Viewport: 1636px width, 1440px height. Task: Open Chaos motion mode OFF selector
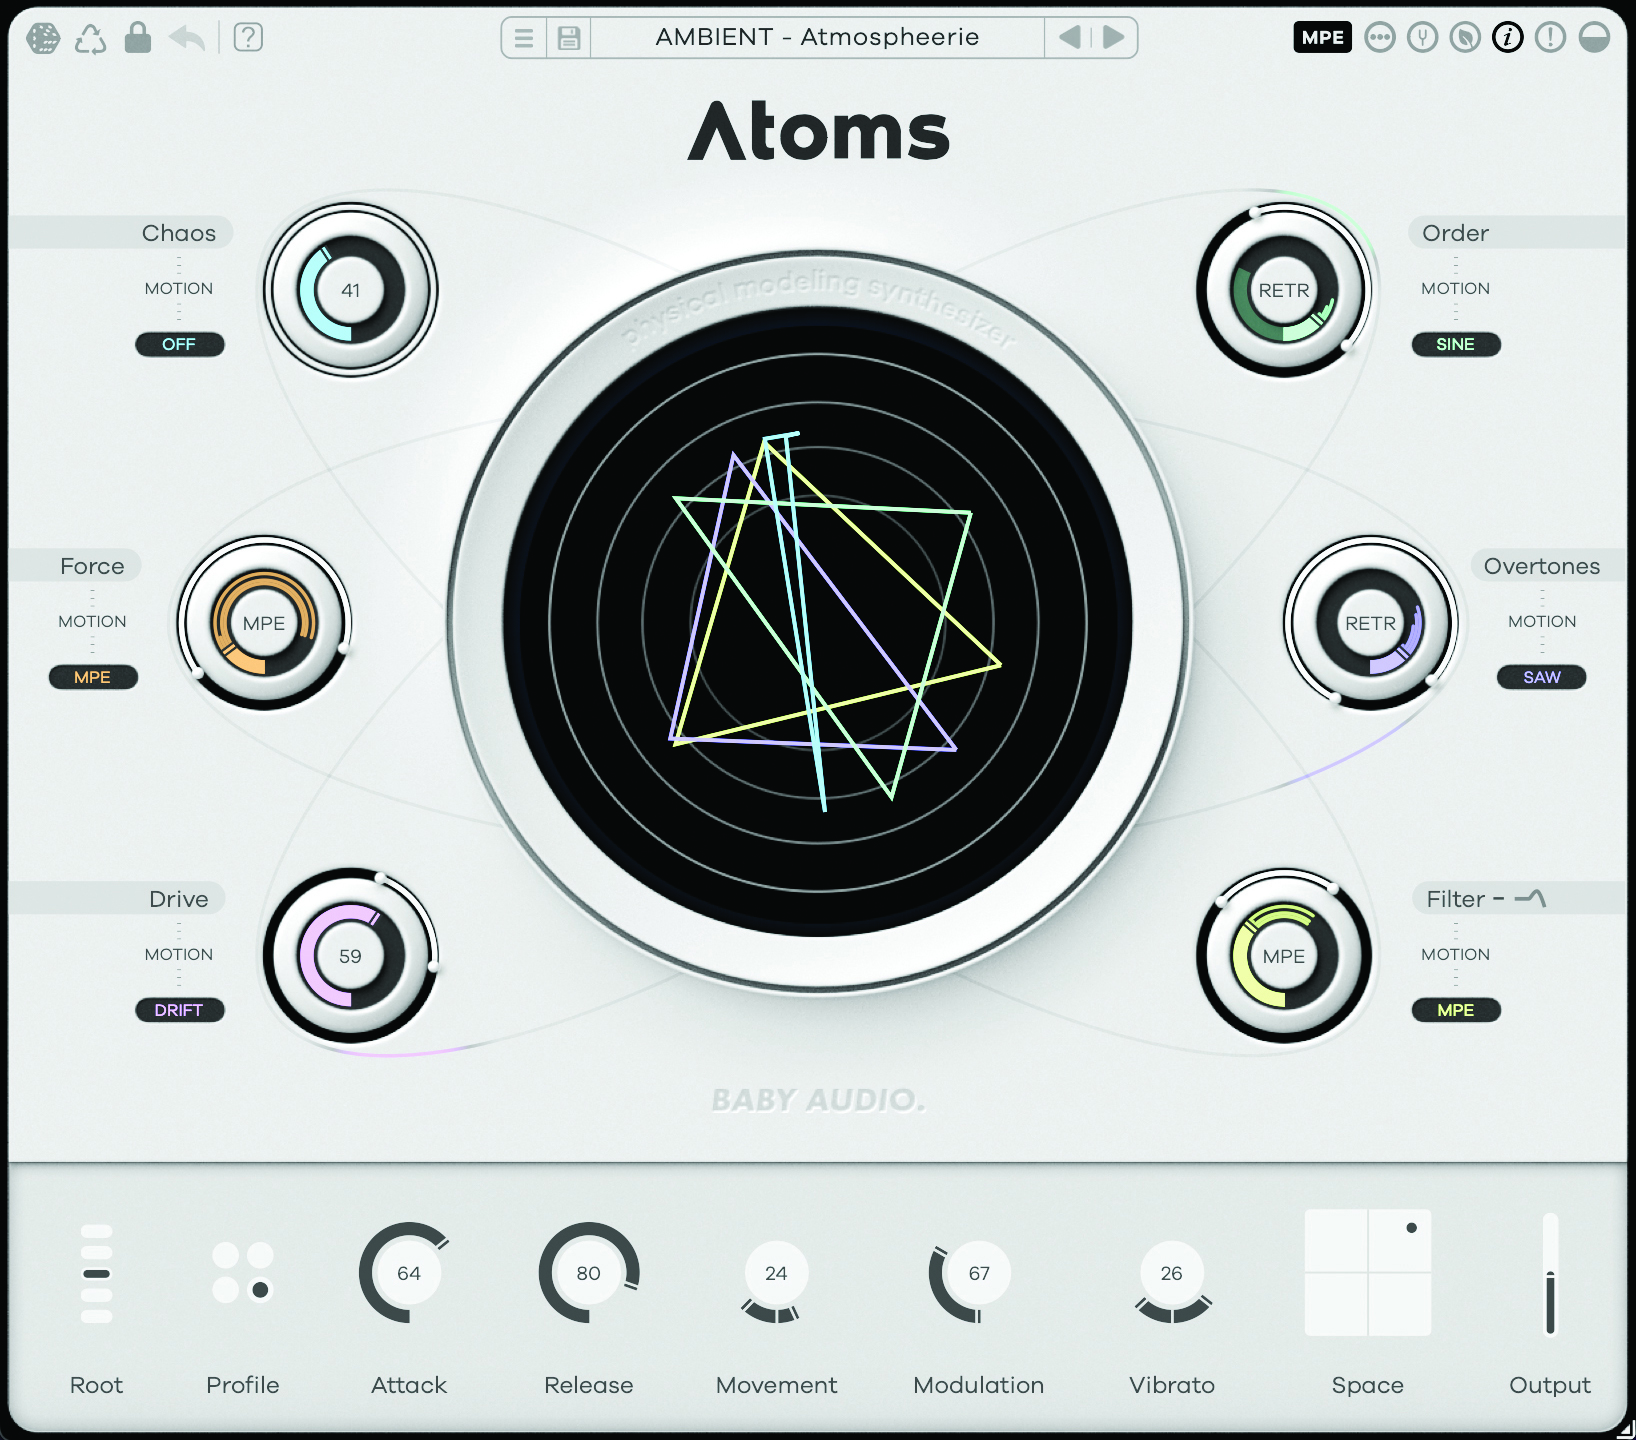coord(180,344)
